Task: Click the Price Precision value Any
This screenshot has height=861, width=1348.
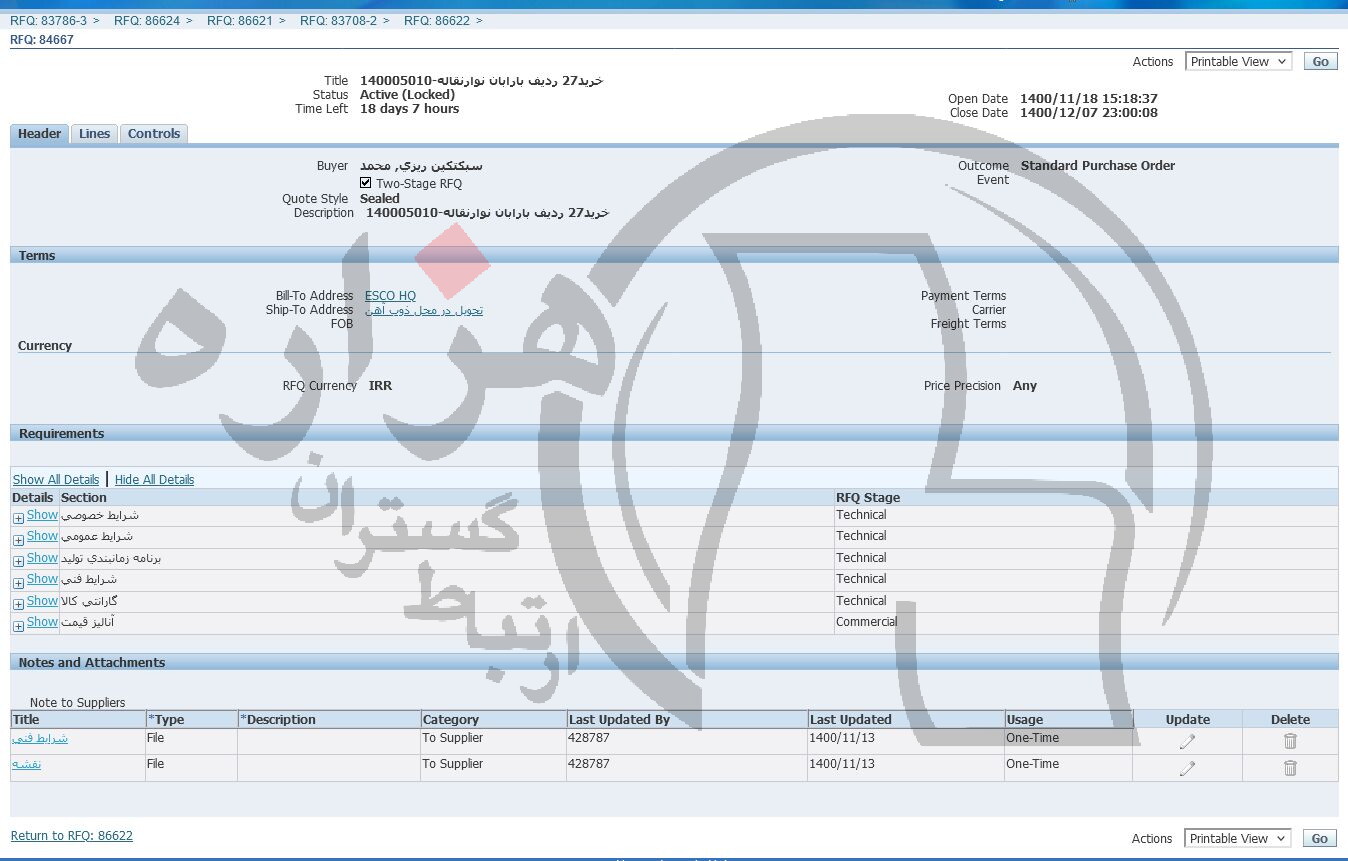Action: (1025, 386)
